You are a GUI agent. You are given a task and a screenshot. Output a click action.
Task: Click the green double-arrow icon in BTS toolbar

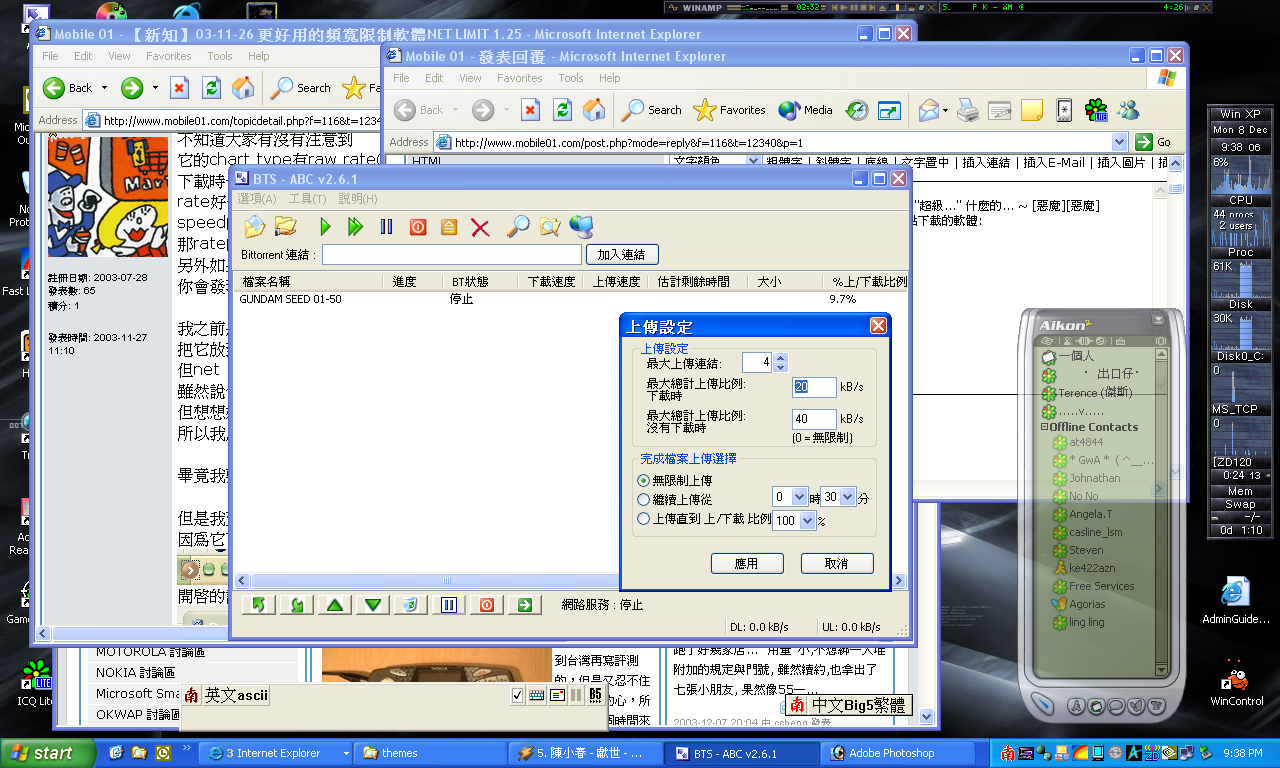(x=355, y=227)
